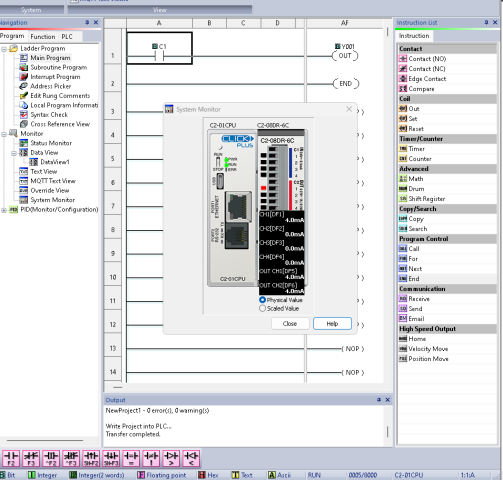Click the Copy instruction in Copy/Search
The image size is (503, 480).
coord(416,219)
